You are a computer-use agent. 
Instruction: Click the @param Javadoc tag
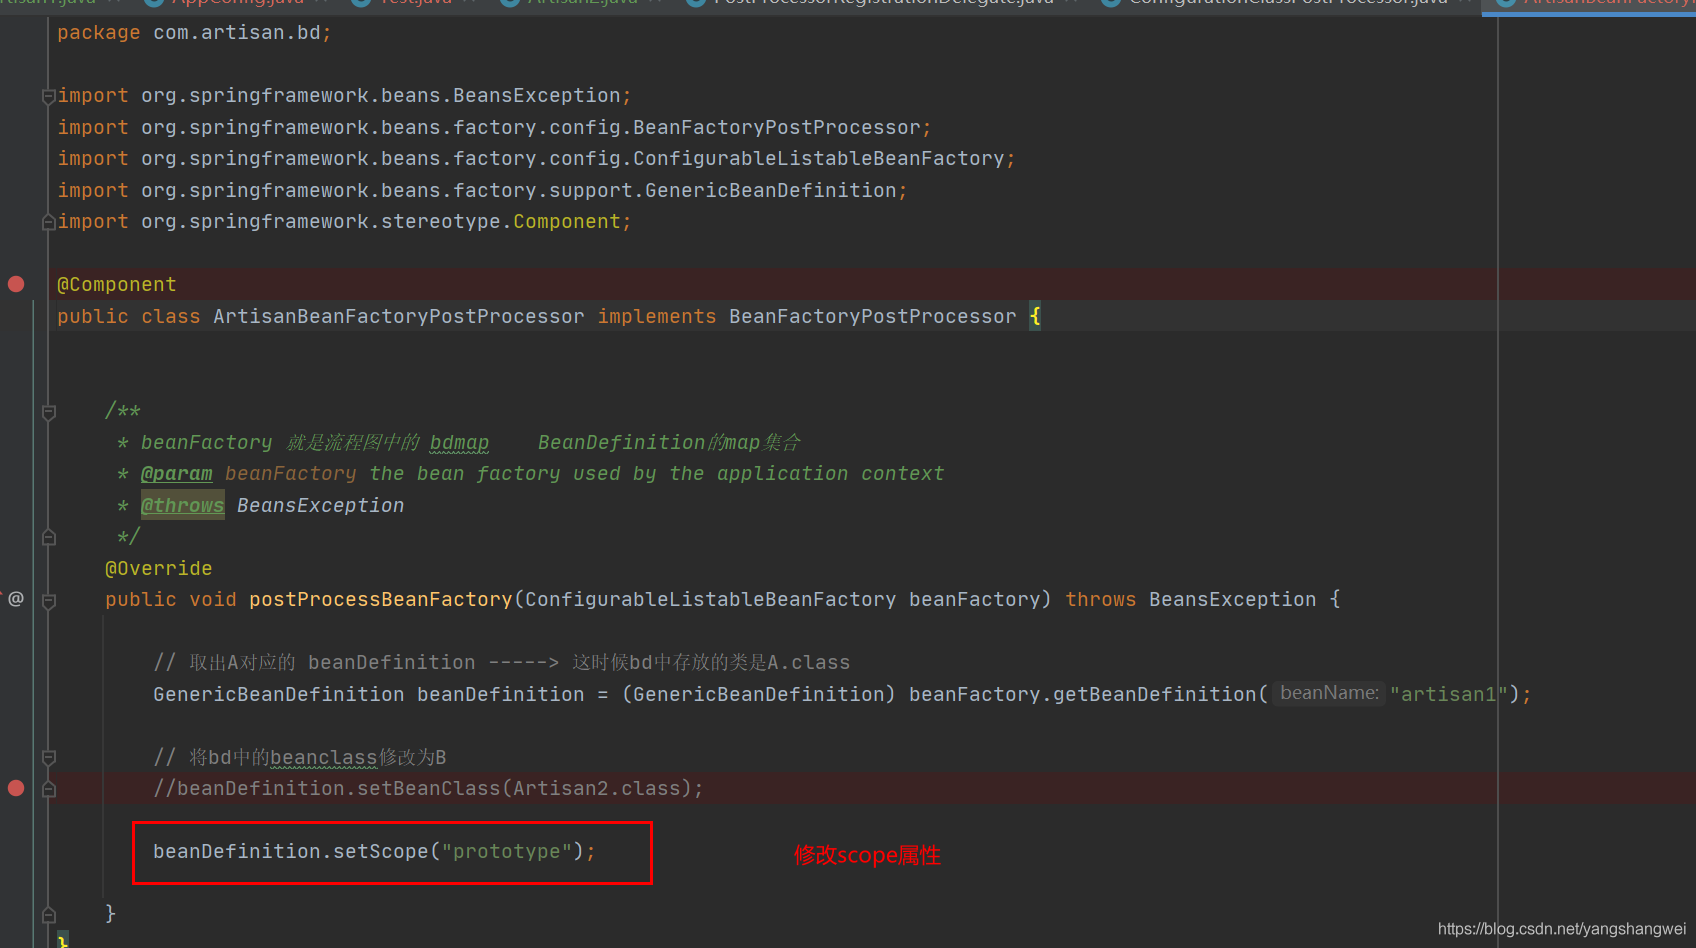[177, 474]
